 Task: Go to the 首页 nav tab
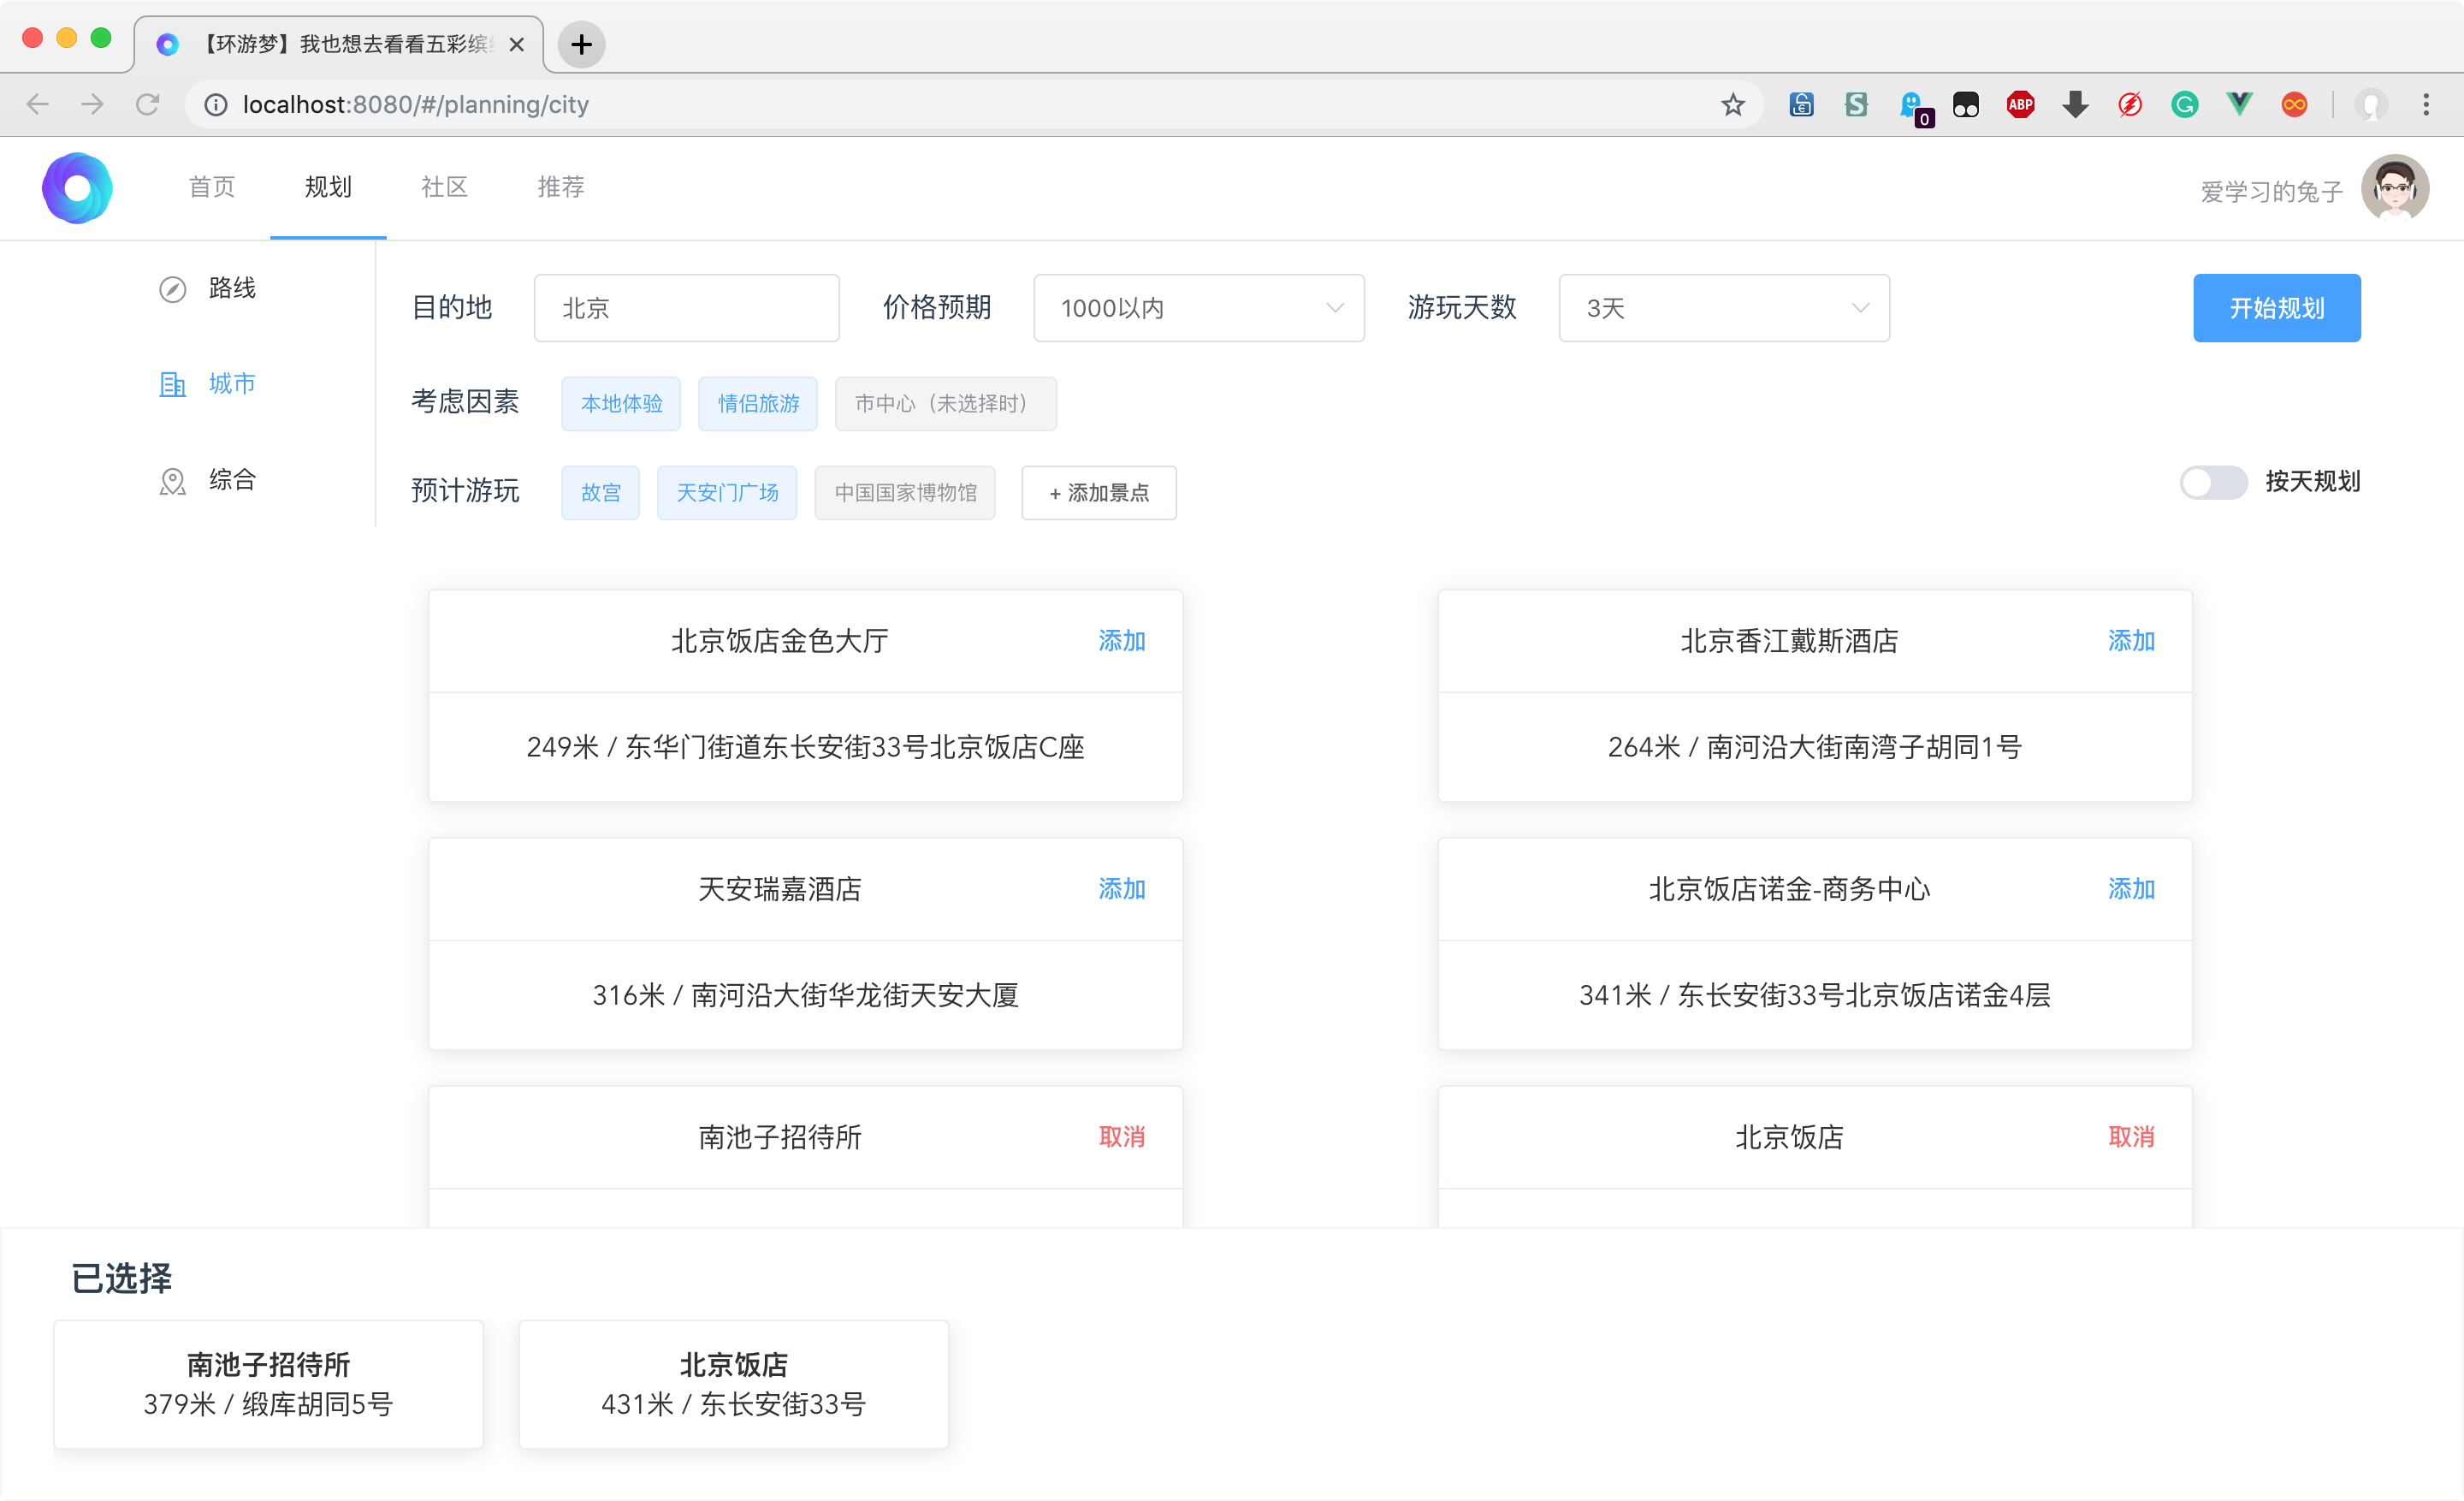pos(212,187)
